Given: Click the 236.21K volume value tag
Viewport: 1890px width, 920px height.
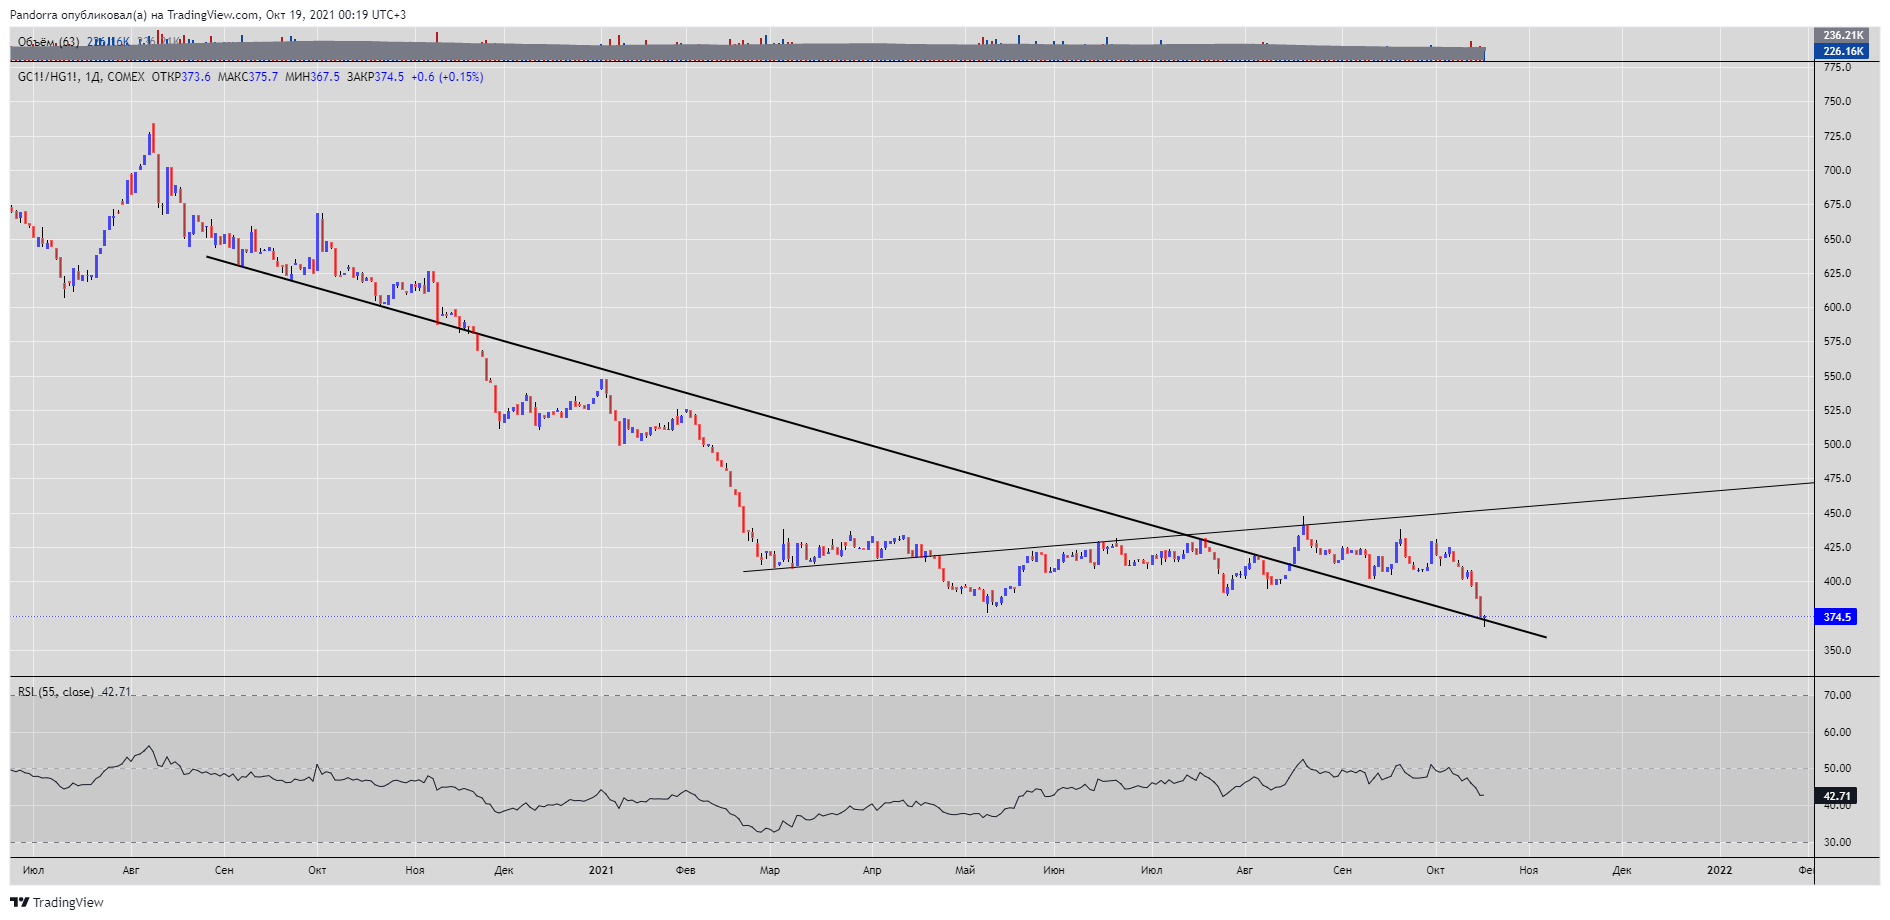Looking at the screenshot, I should (1843, 35).
